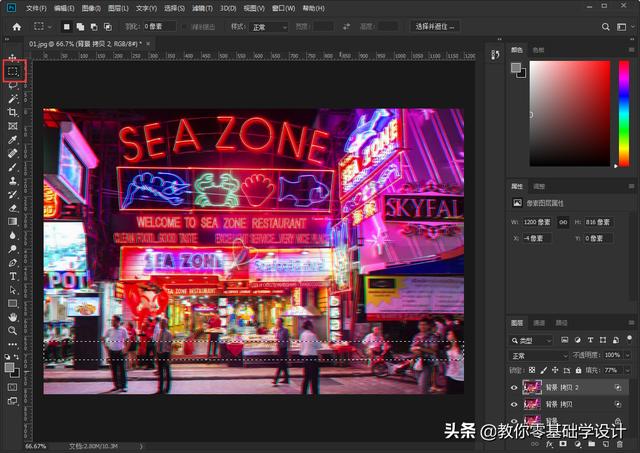The image size is (640, 453).
Task: Hide the 背景 拷贝 2 layer
Action: (514, 387)
